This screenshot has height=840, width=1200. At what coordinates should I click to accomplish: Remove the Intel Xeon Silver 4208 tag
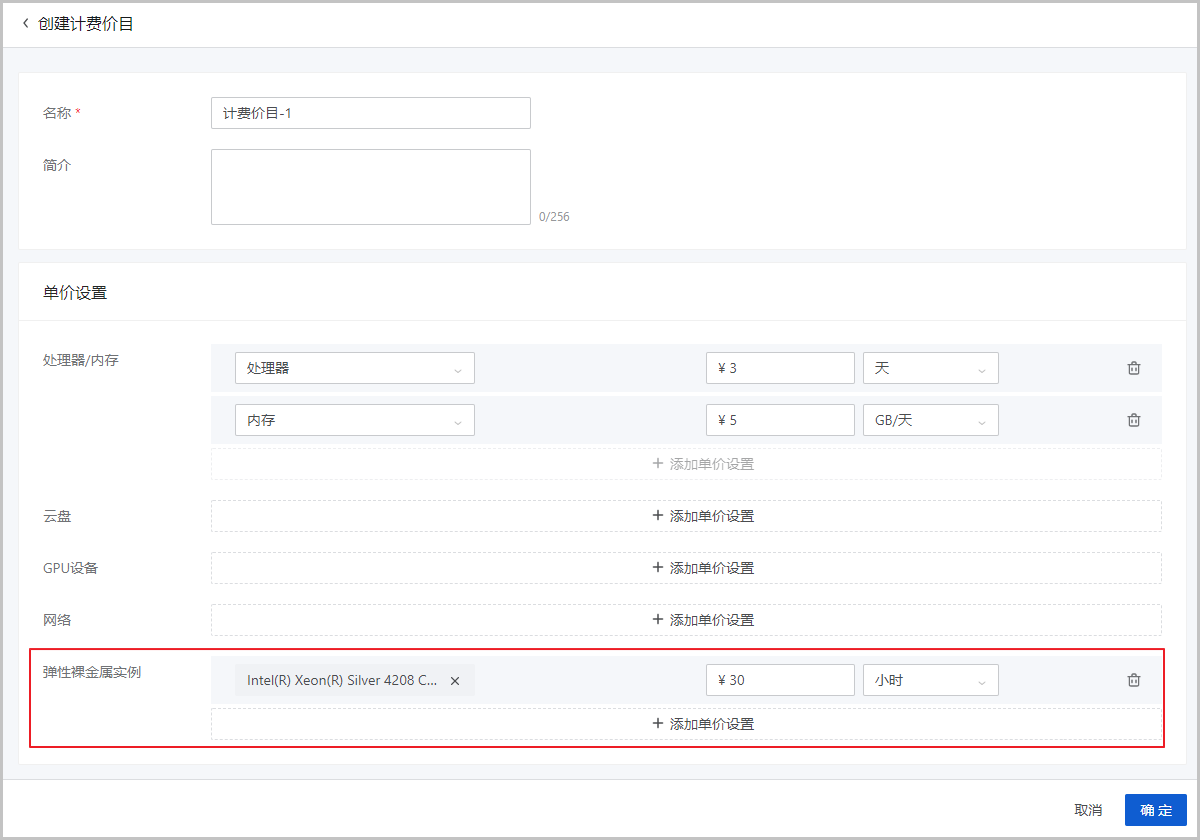point(455,681)
